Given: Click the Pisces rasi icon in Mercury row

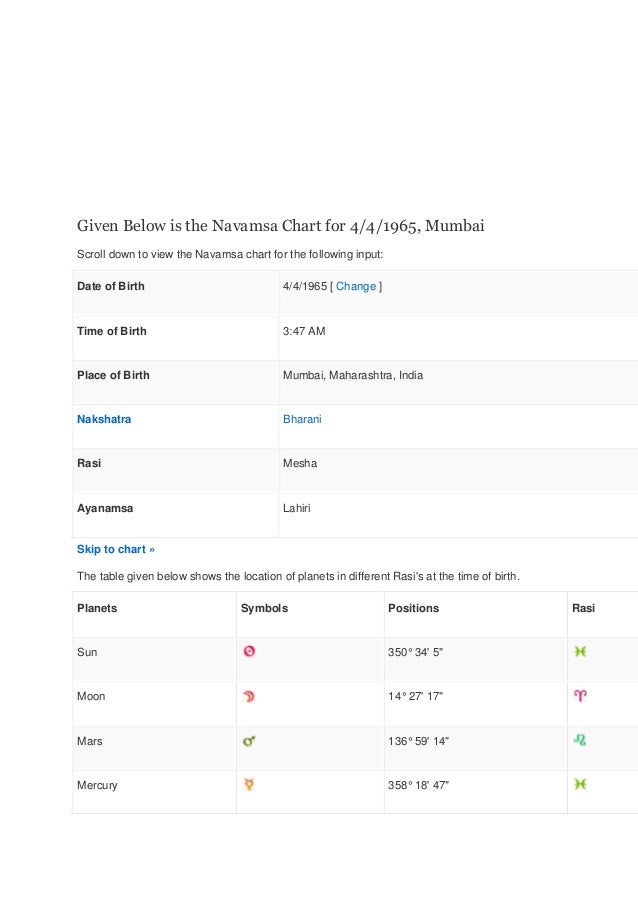Looking at the screenshot, I should click(580, 784).
